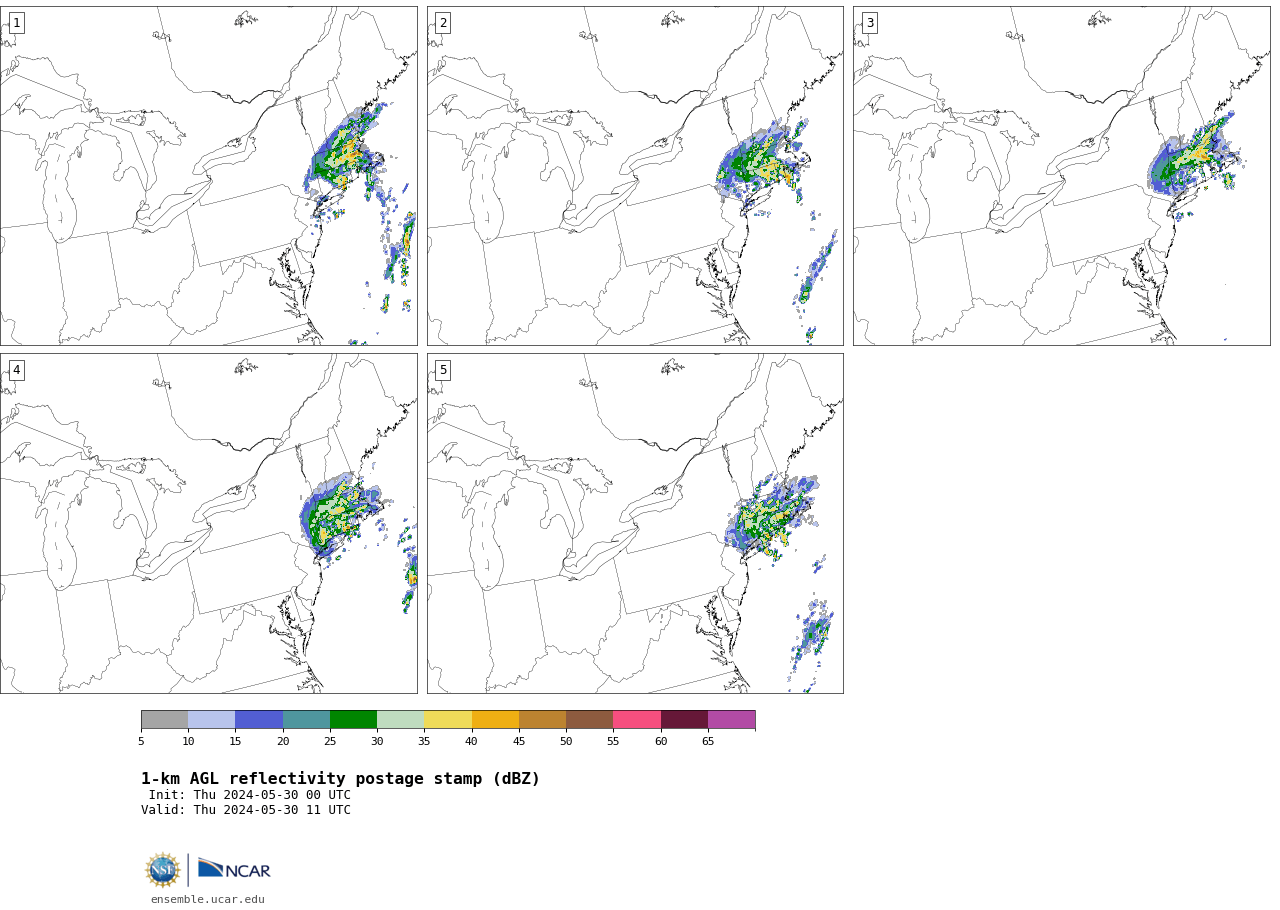Image resolution: width=1280 pixels, height=910 pixels.
Task: Select the light blue 10-15 dBZ swatch
Action: (212, 720)
